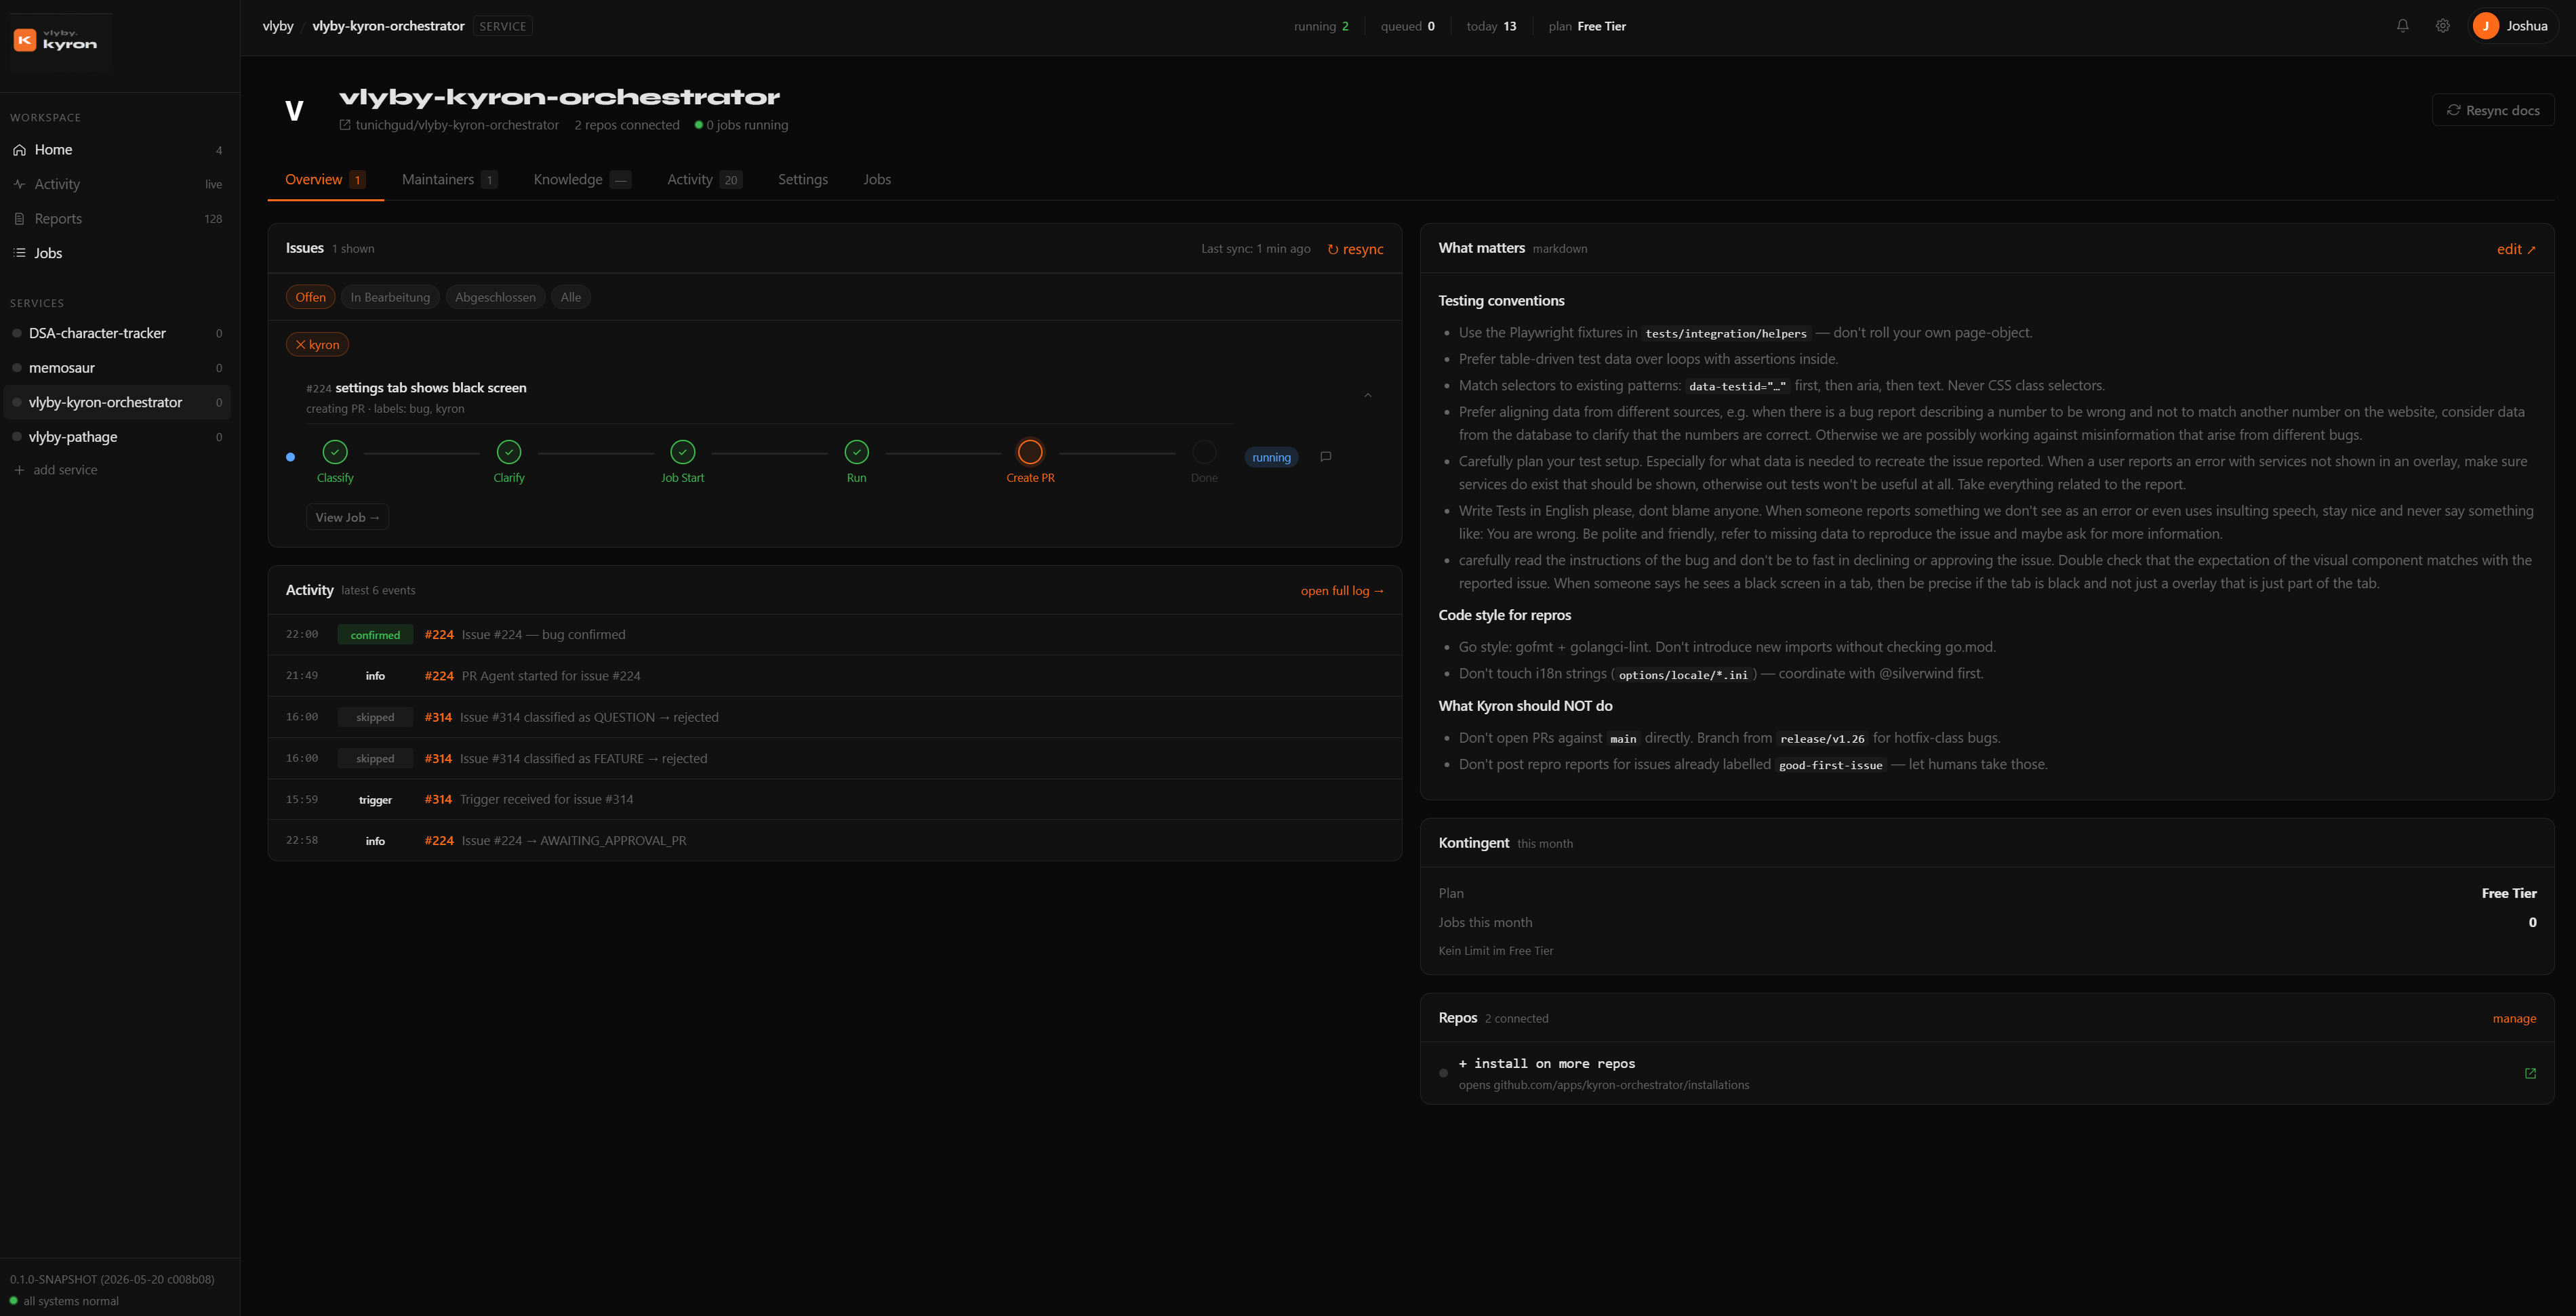Click install on more repos row

(1987, 1073)
